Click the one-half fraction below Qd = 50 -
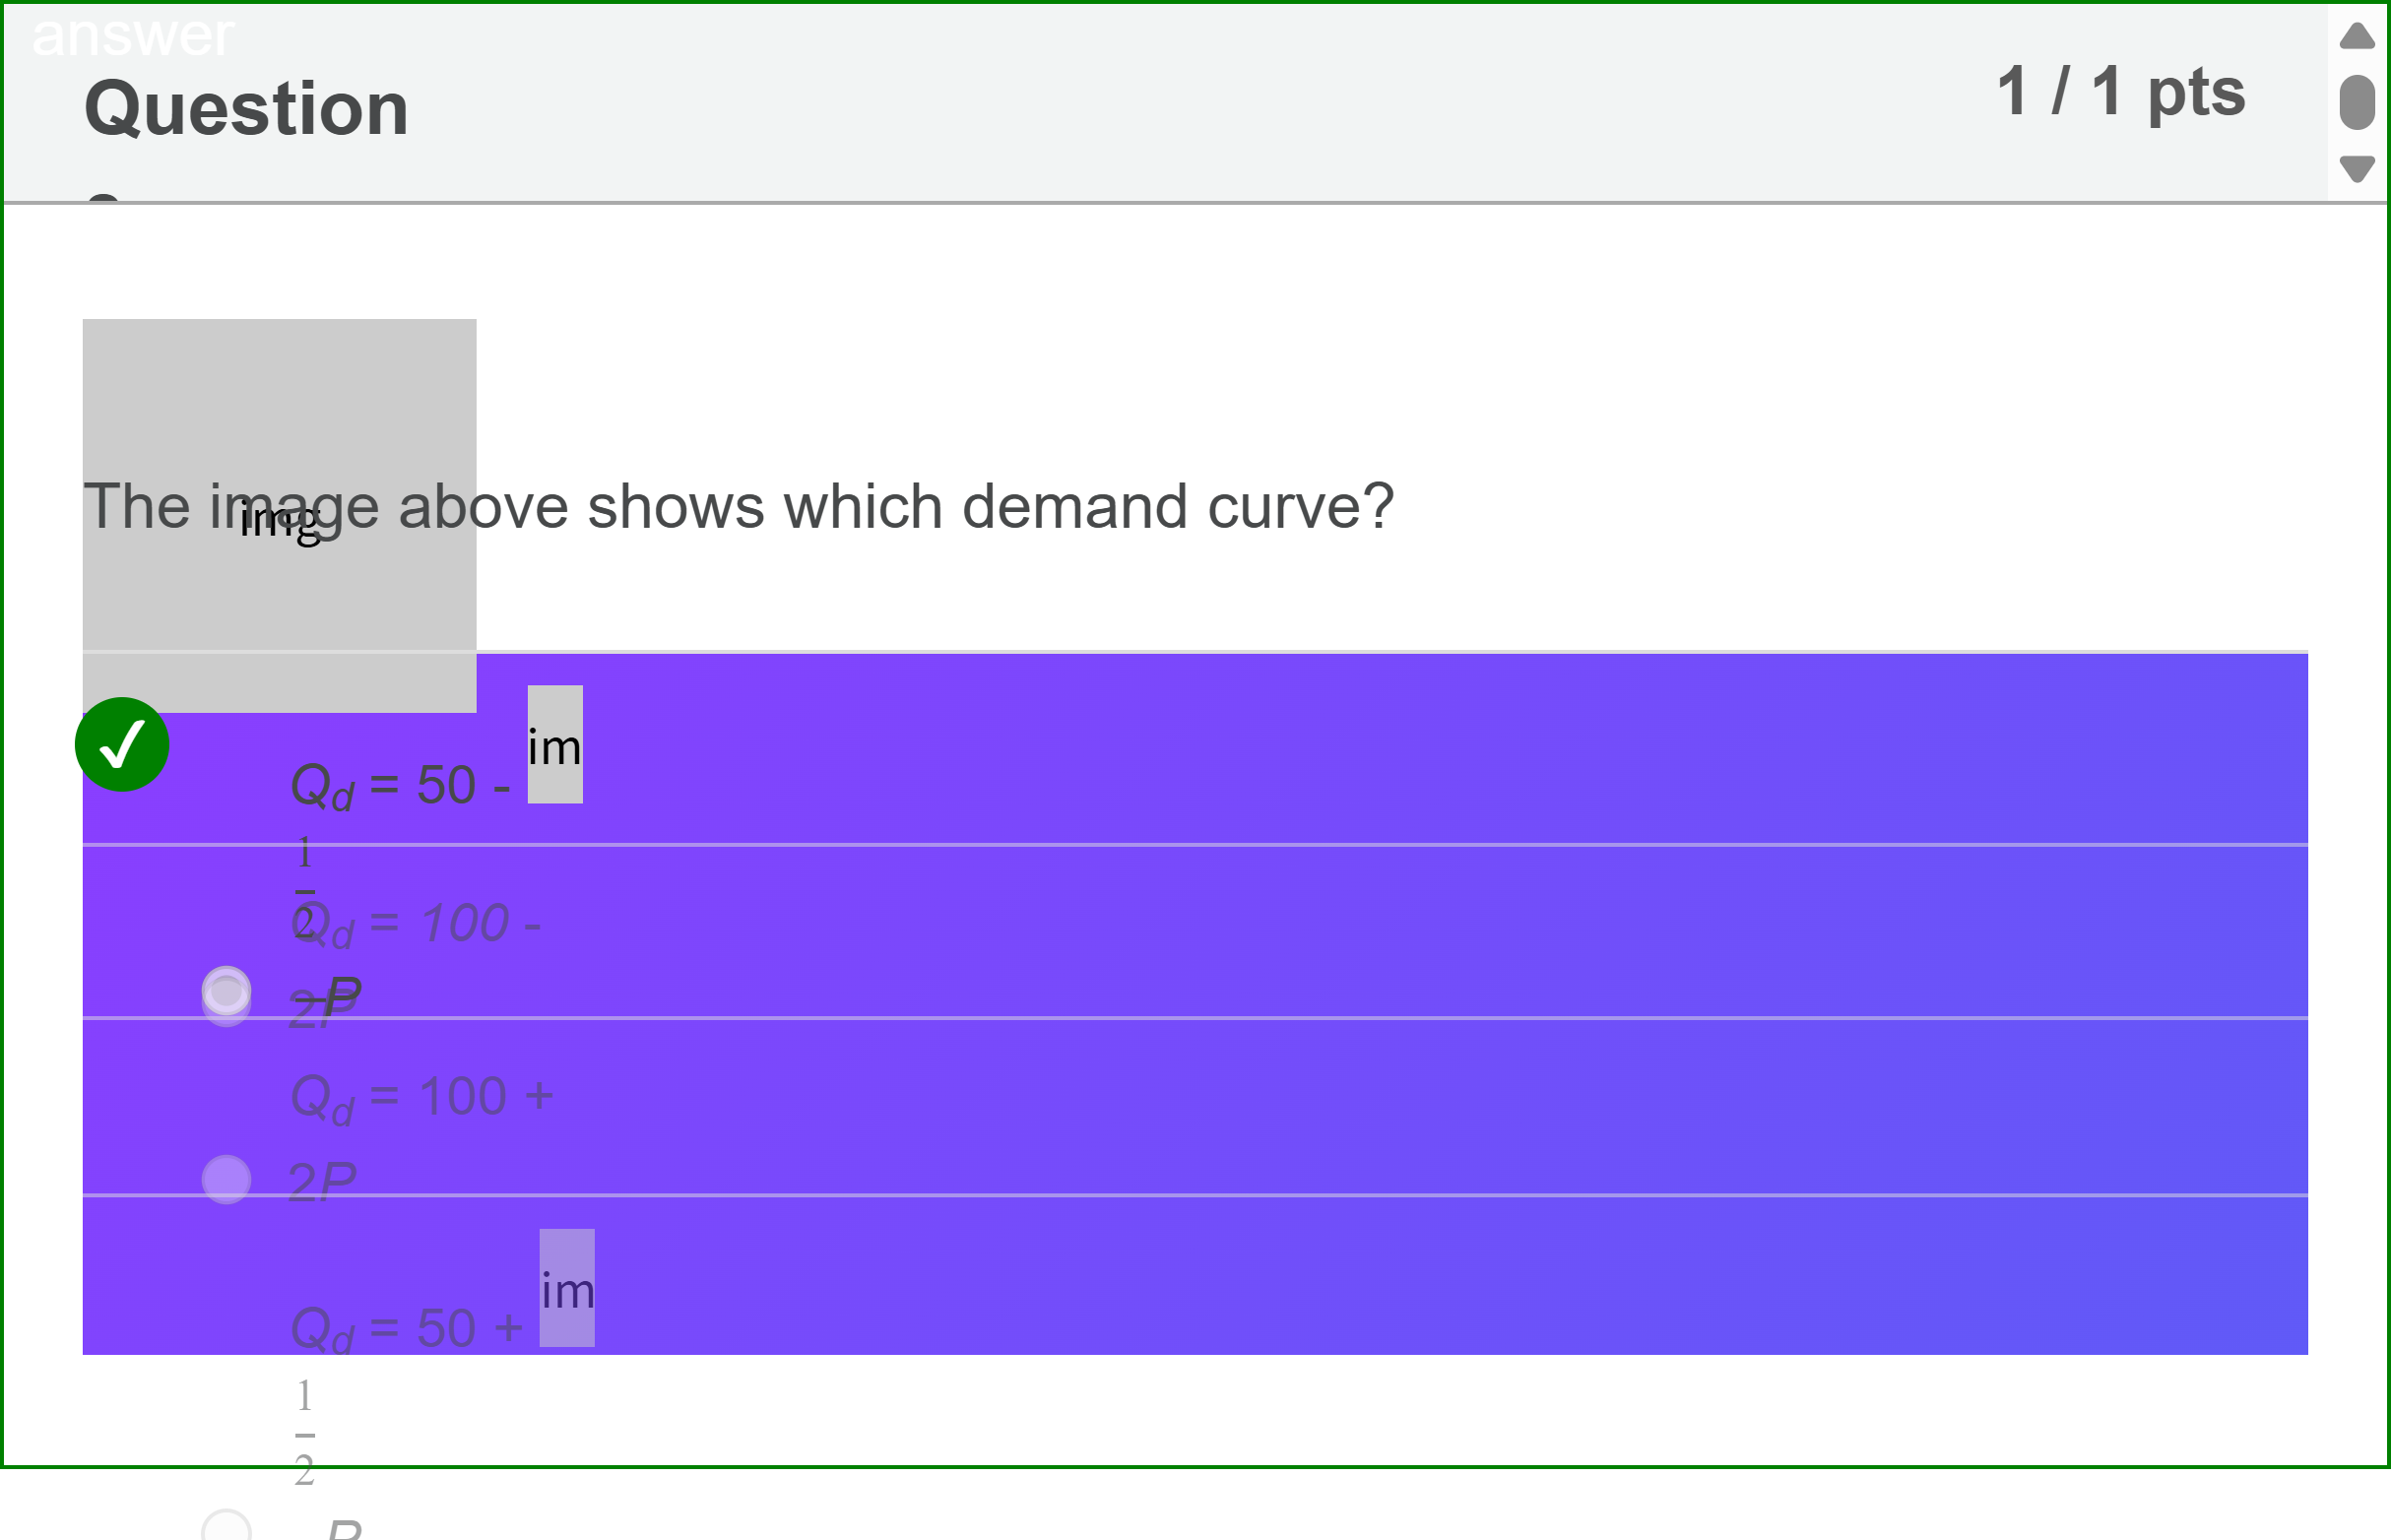Screen dimensions: 2391x1540 tap(305, 888)
